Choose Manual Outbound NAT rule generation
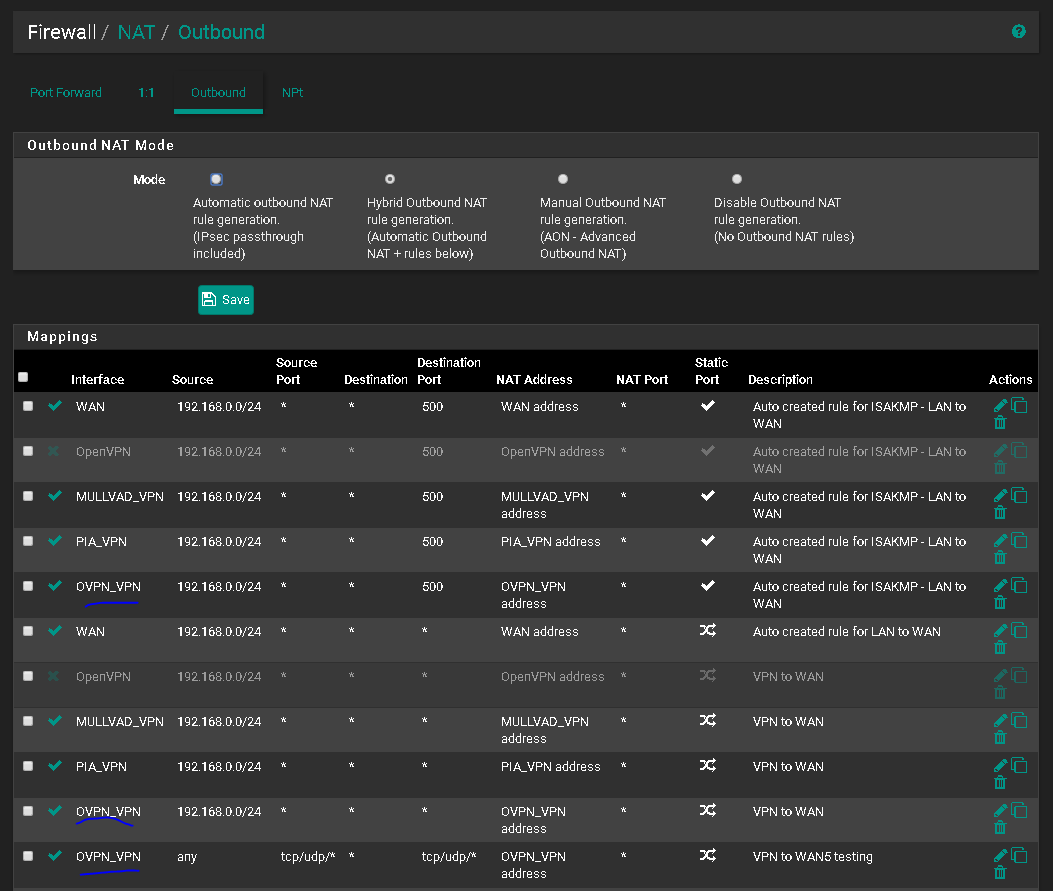The height and width of the screenshot is (891, 1053). pyautogui.click(x=563, y=179)
